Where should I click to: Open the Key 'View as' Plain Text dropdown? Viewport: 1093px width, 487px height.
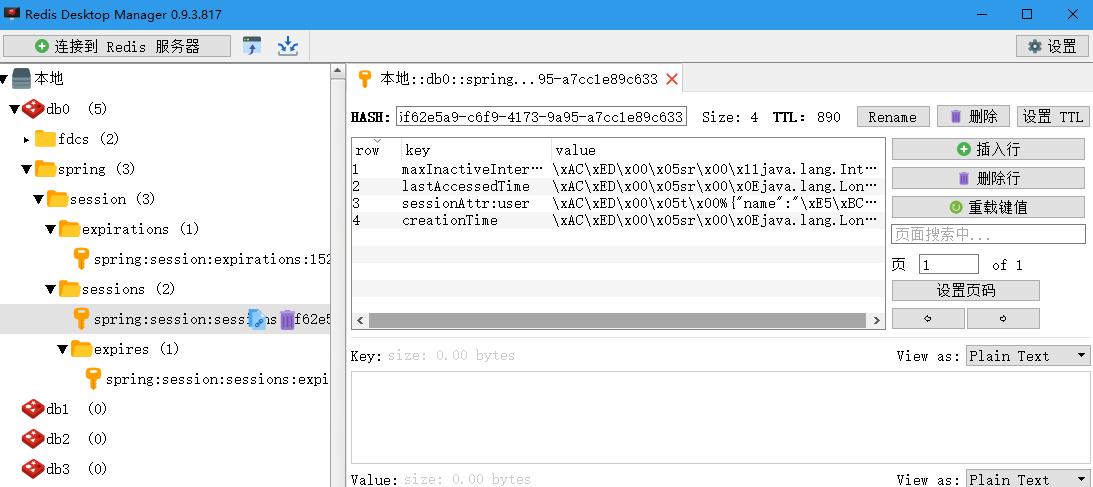click(x=1027, y=356)
